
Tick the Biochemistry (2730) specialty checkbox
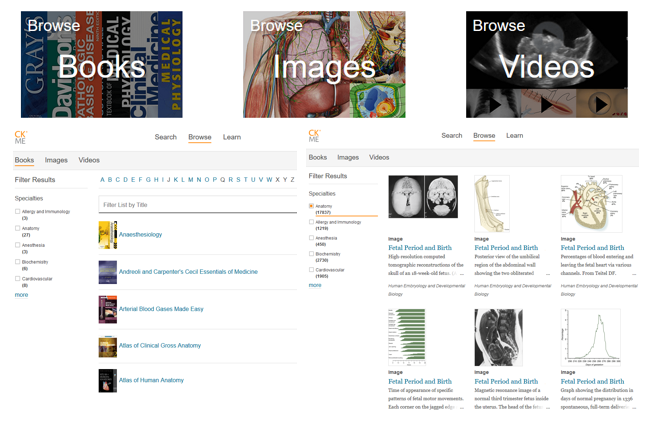(312, 255)
